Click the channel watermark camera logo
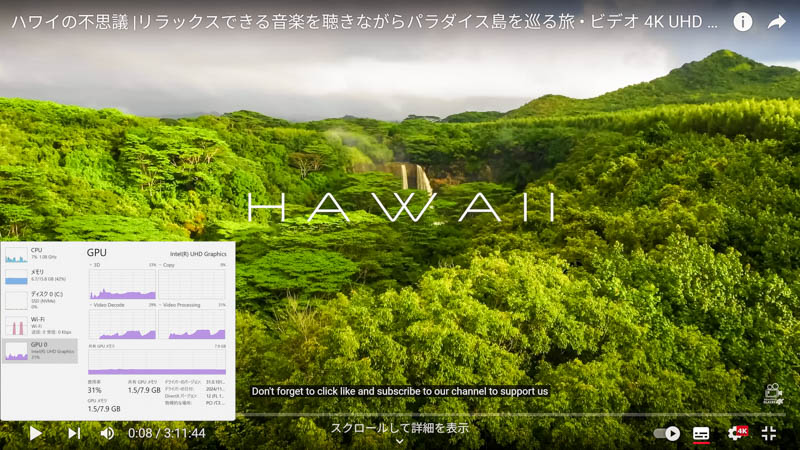 773,394
